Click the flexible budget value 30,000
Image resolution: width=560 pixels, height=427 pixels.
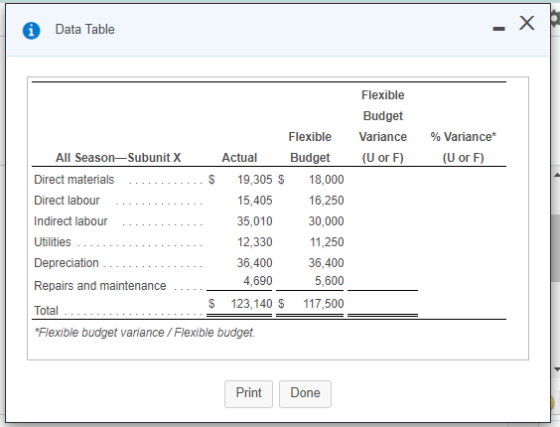pos(326,221)
